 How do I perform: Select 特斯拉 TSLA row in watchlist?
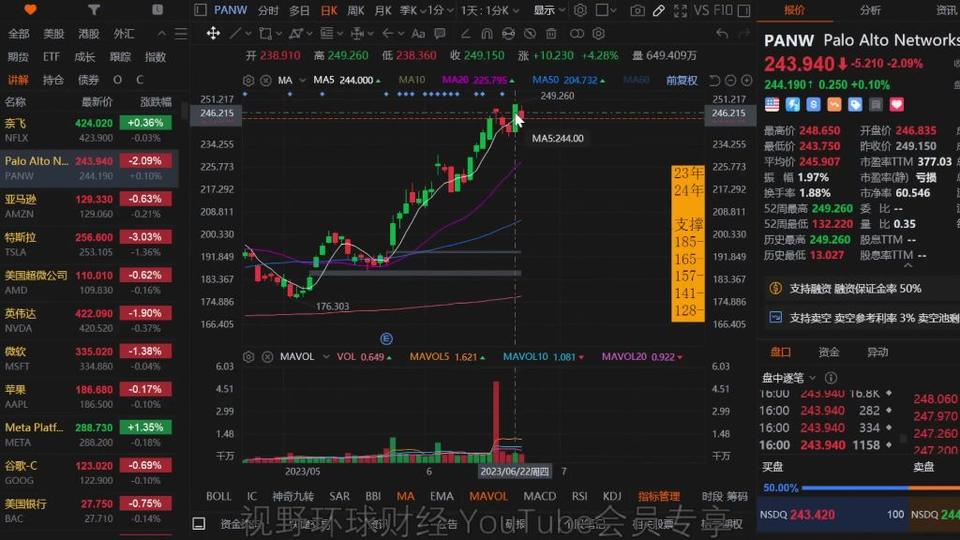(x=89, y=244)
